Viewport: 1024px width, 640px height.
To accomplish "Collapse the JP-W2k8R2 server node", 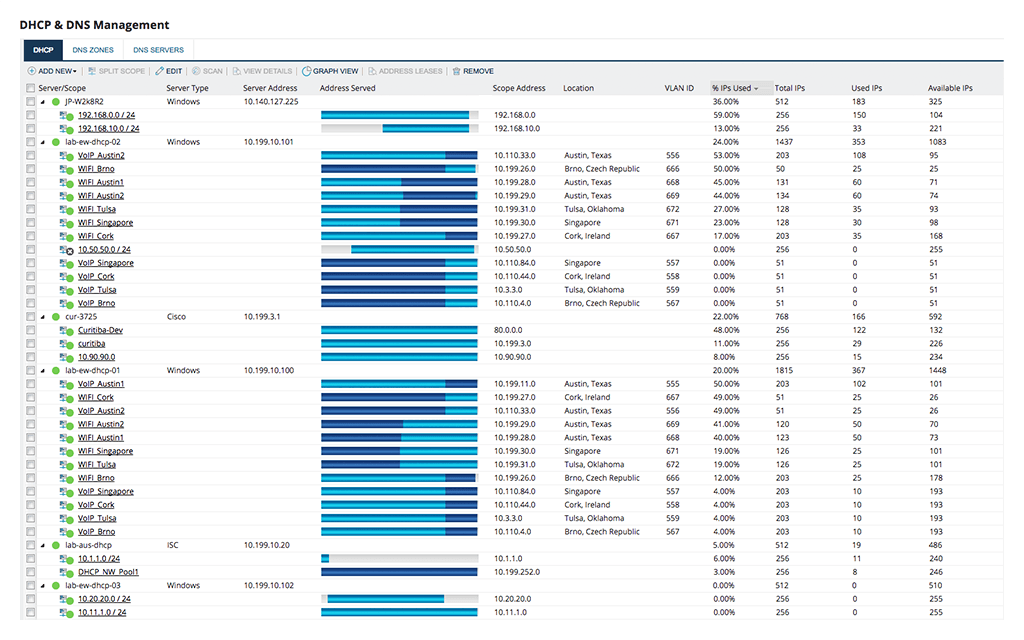I will (x=42, y=102).
